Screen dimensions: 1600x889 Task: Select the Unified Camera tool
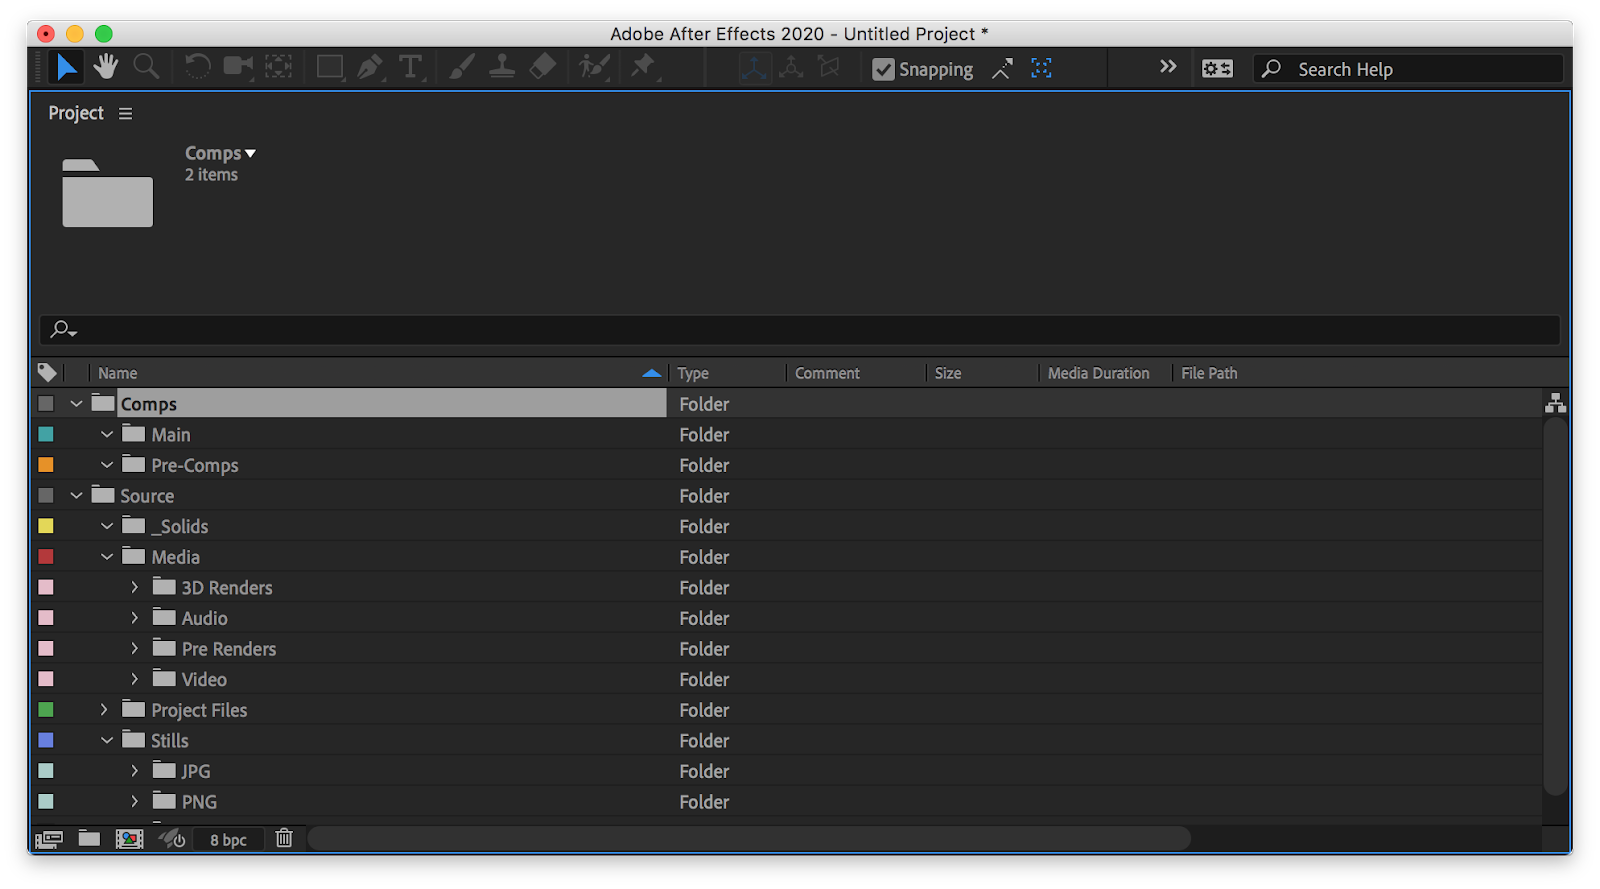click(x=238, y=67)
